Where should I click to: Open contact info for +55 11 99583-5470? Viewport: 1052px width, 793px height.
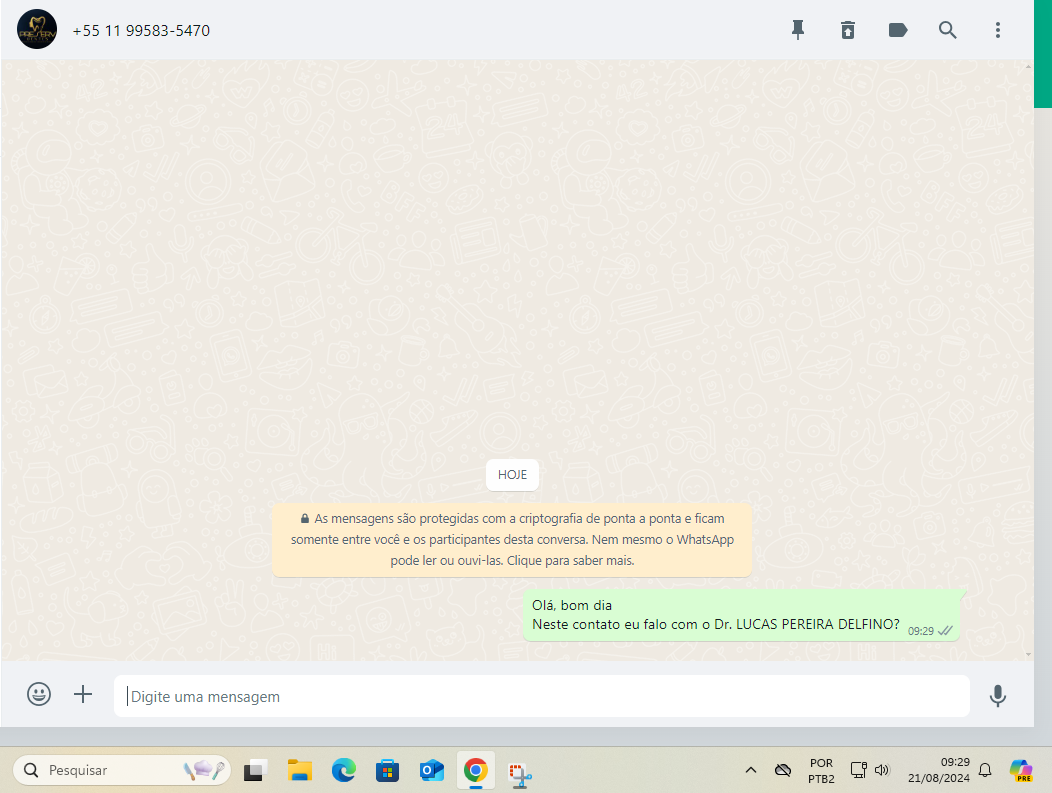click(x=141, y=31)
